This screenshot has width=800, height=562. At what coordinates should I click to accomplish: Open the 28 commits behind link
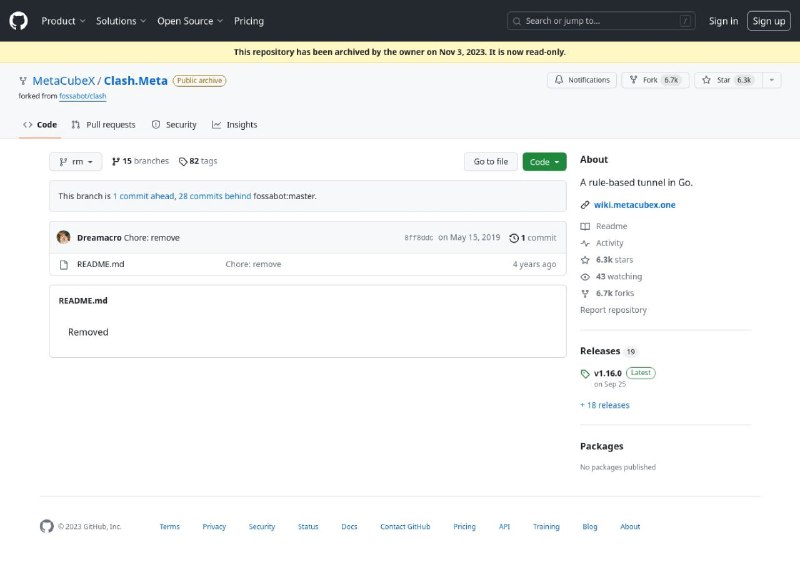coord(215,196)
